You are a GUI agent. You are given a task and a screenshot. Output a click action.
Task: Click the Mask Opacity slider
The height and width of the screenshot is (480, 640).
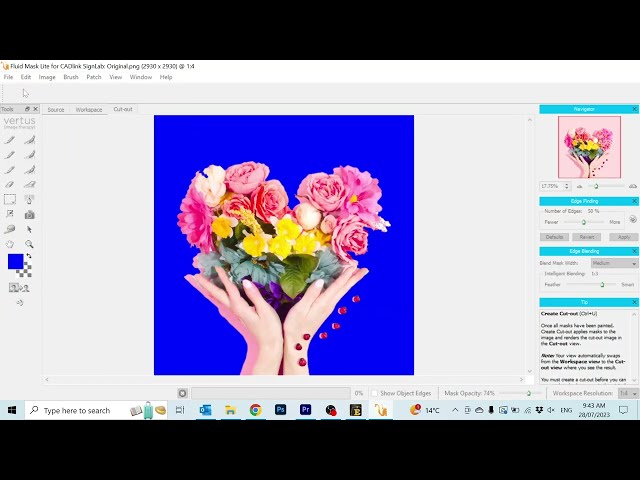coord(520,393)
